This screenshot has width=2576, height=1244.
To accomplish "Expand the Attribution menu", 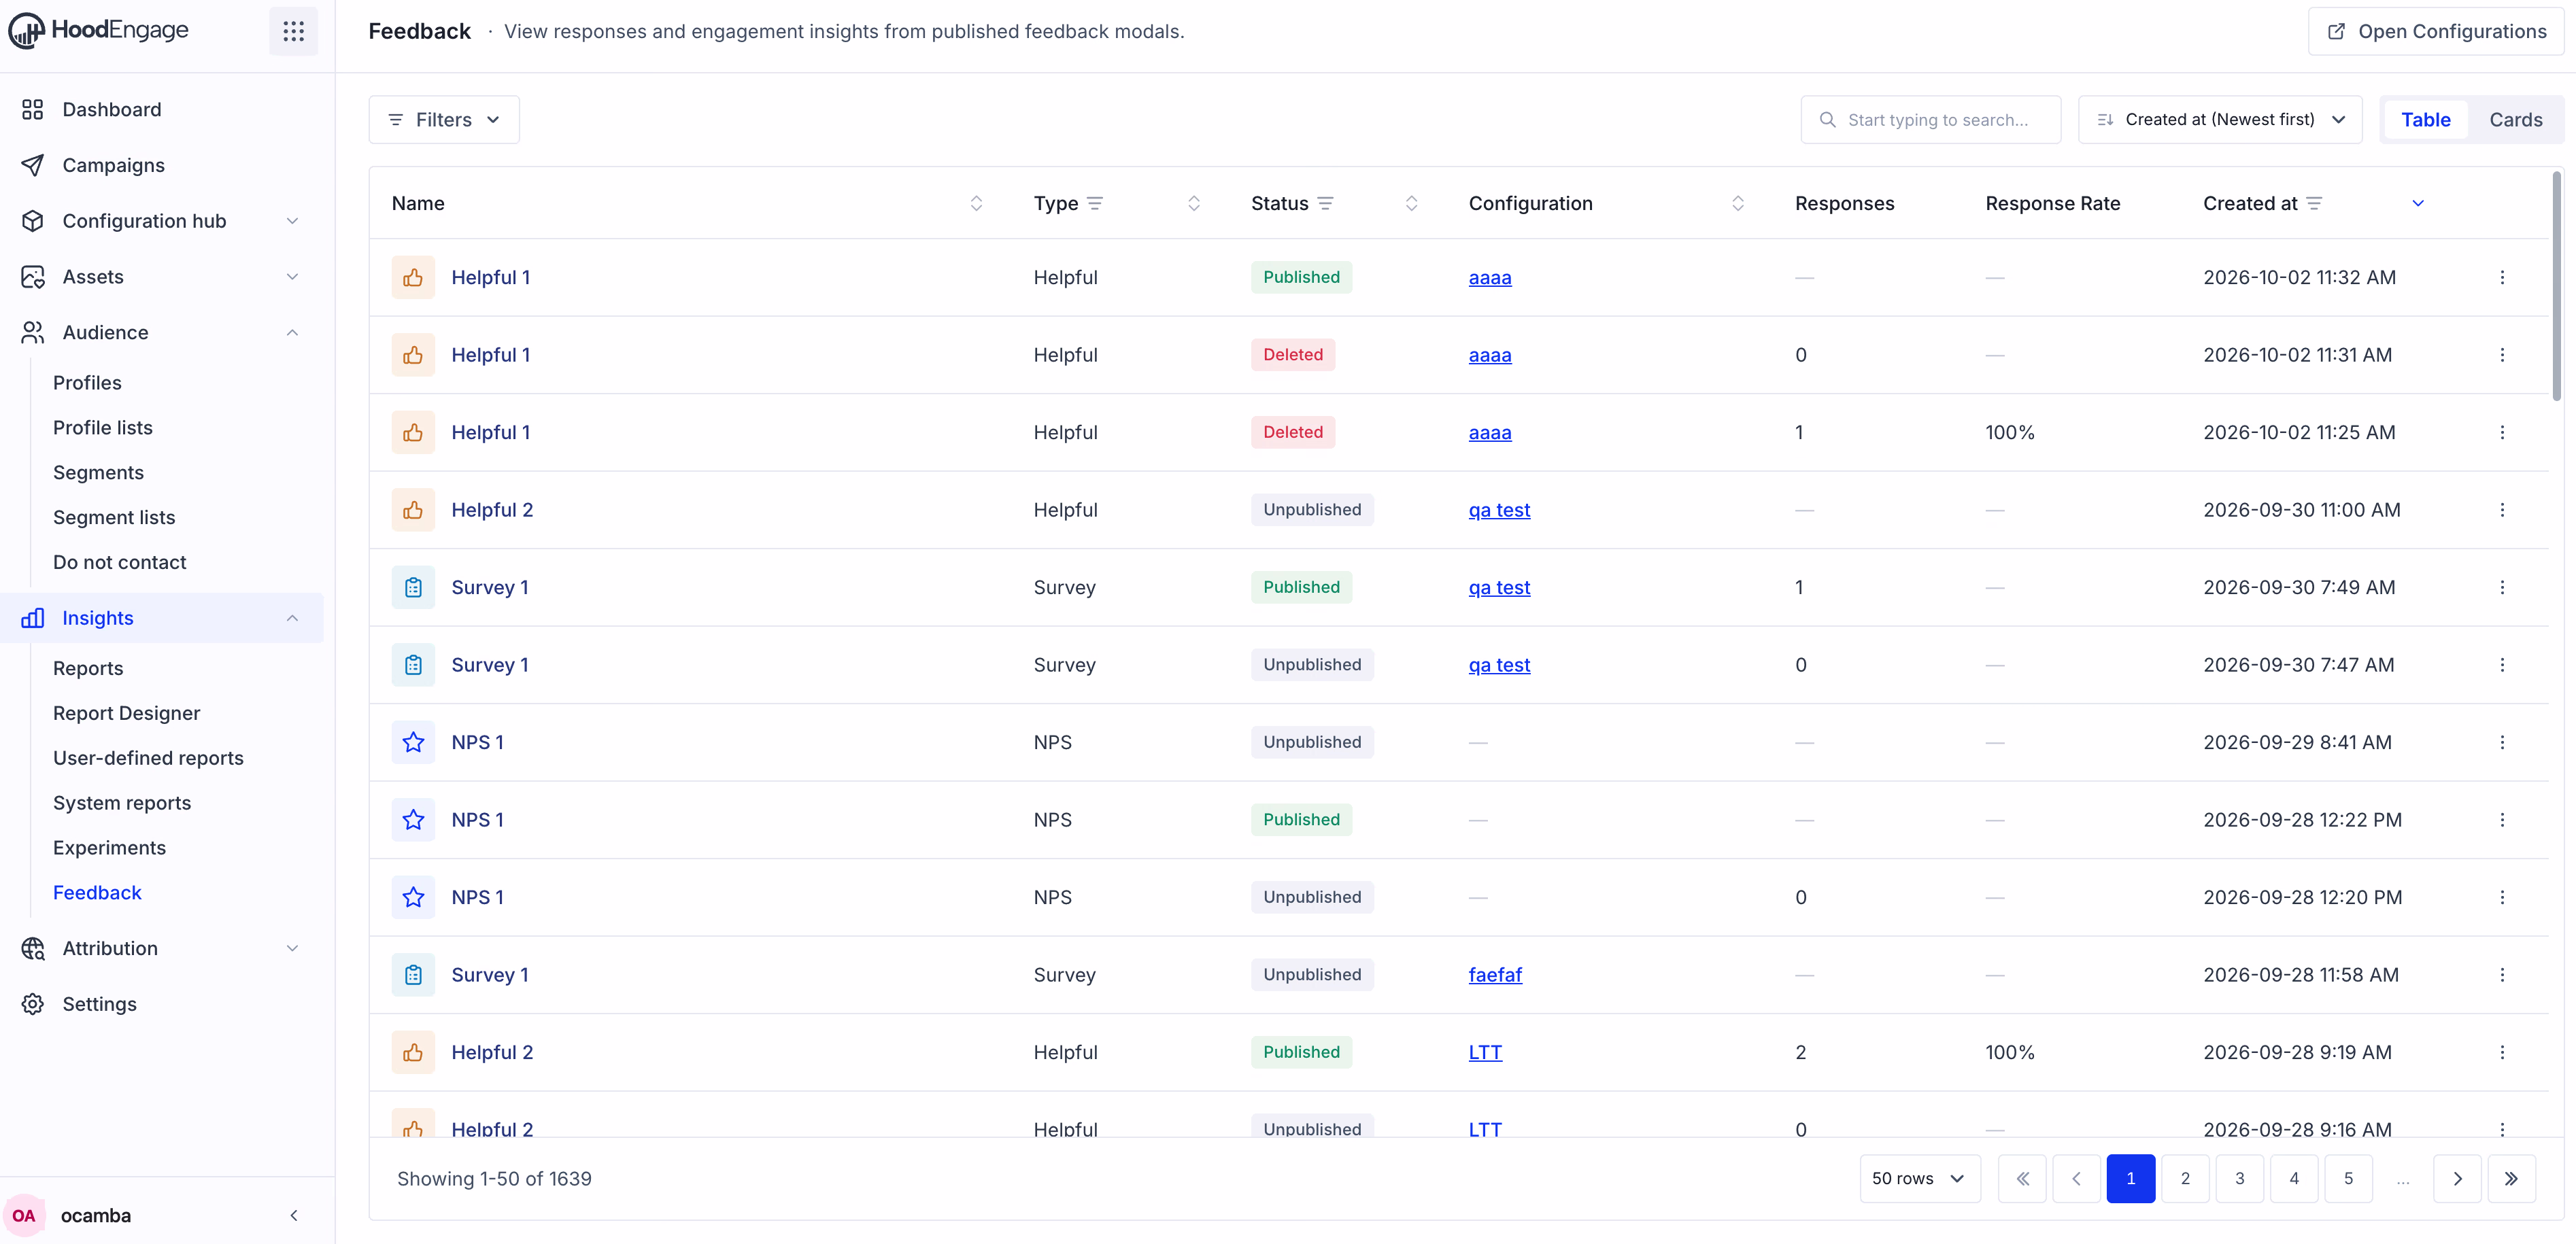I will 162,948.
